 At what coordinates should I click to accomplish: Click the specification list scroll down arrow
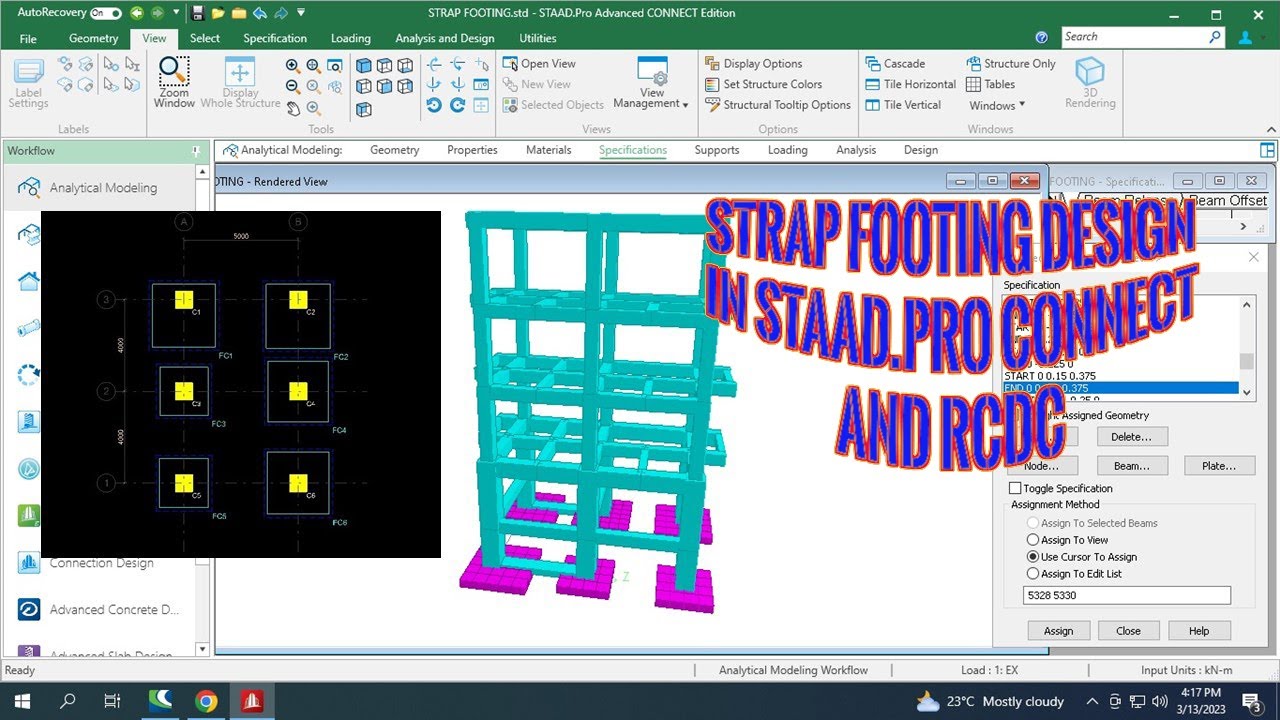click(x=1246, y=392)
